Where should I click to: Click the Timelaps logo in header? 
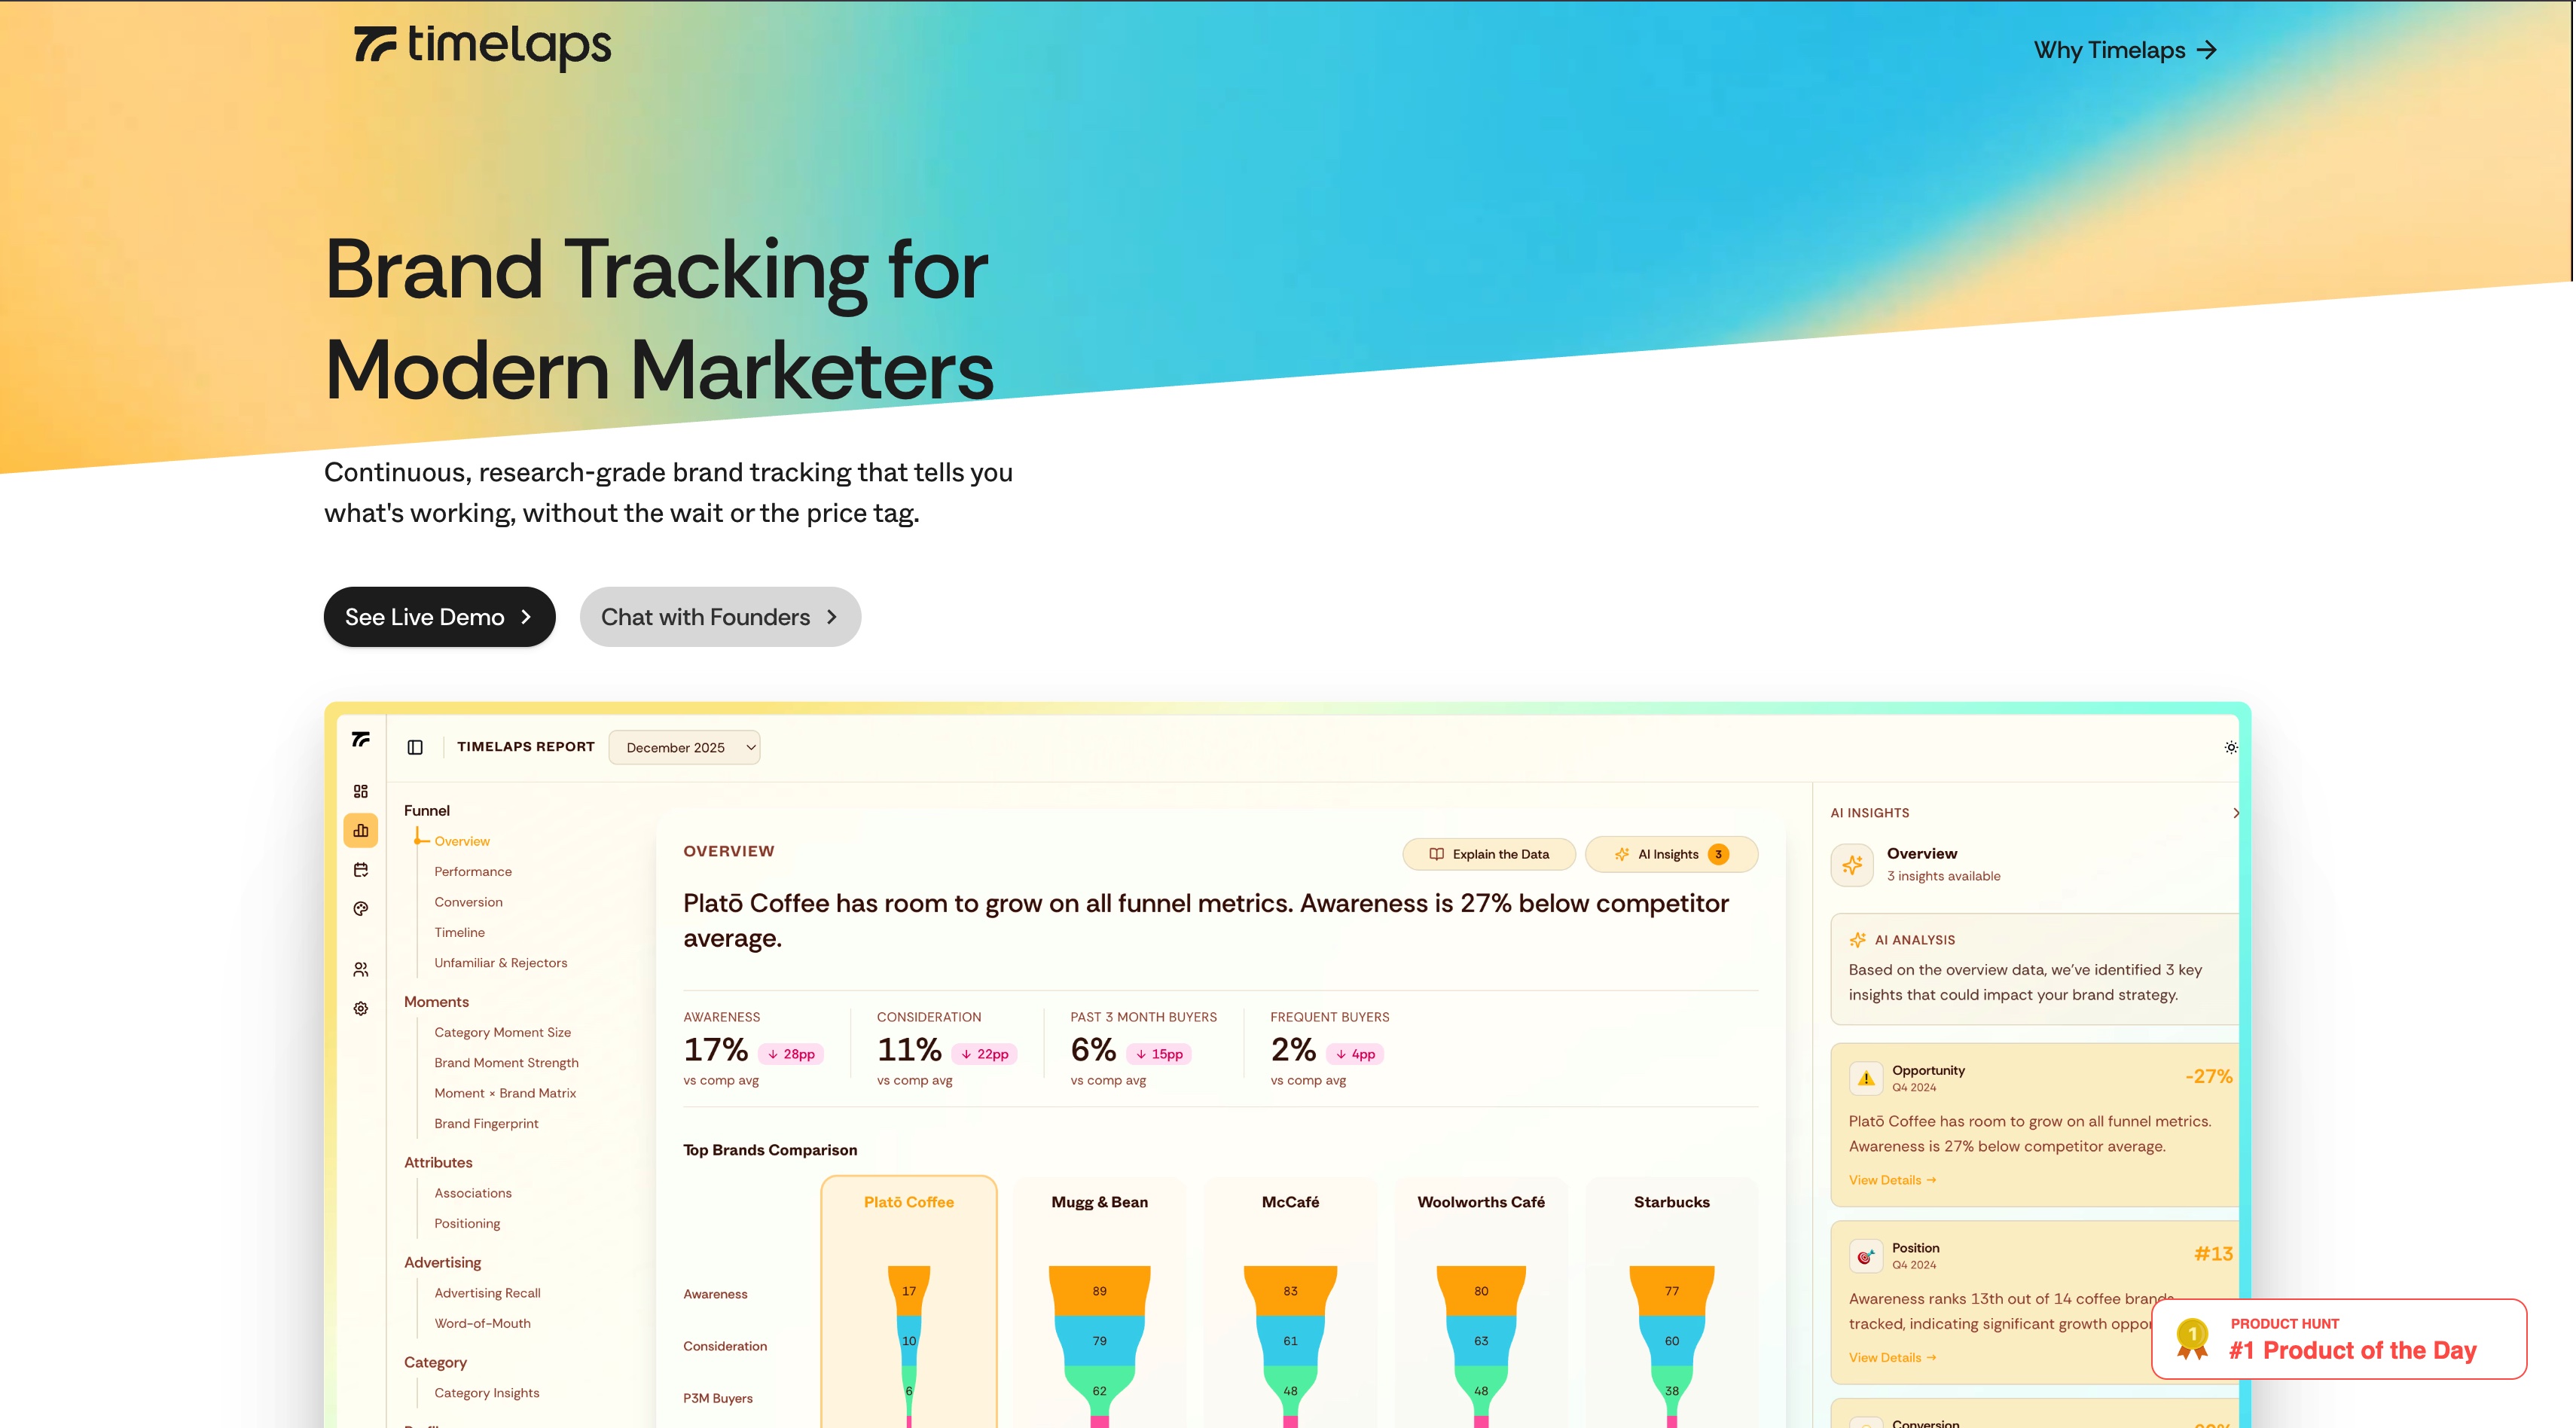tap(482, 46)
